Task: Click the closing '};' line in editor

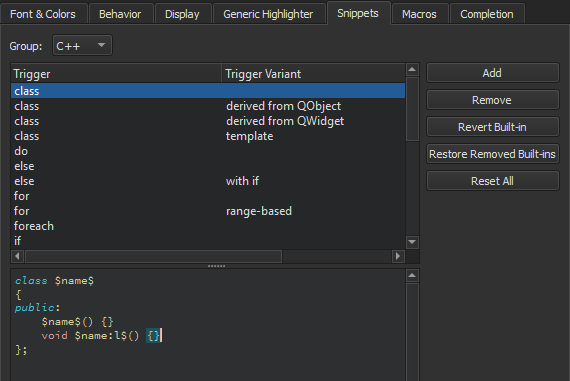Action: (21, 350)
